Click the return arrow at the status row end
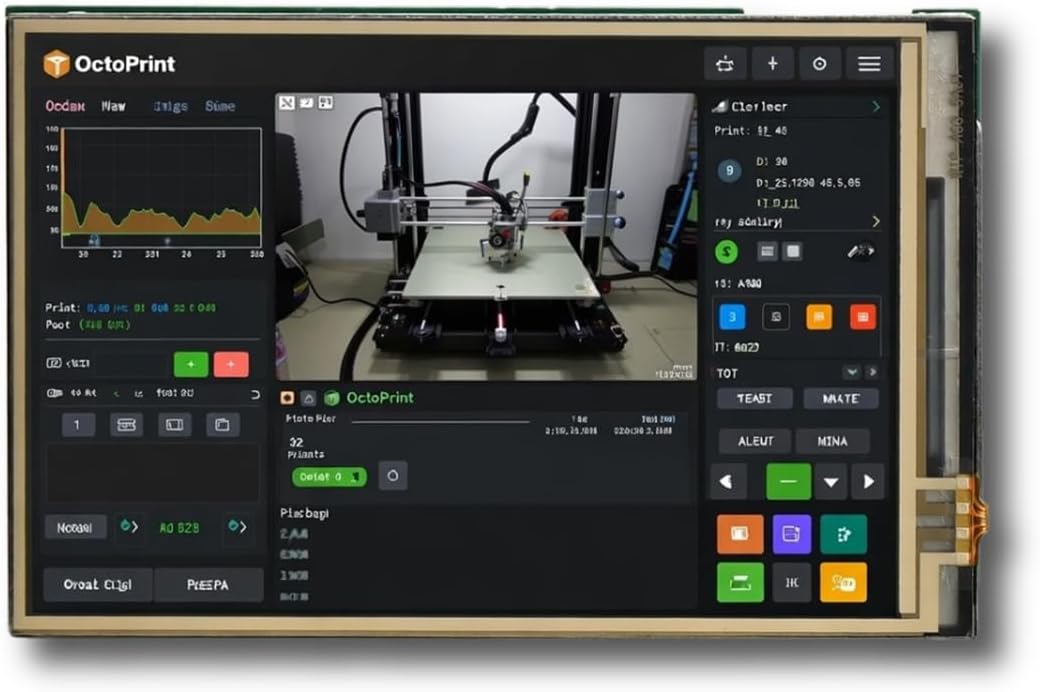This screenshot has height=692, width=1040. point(255,394)
